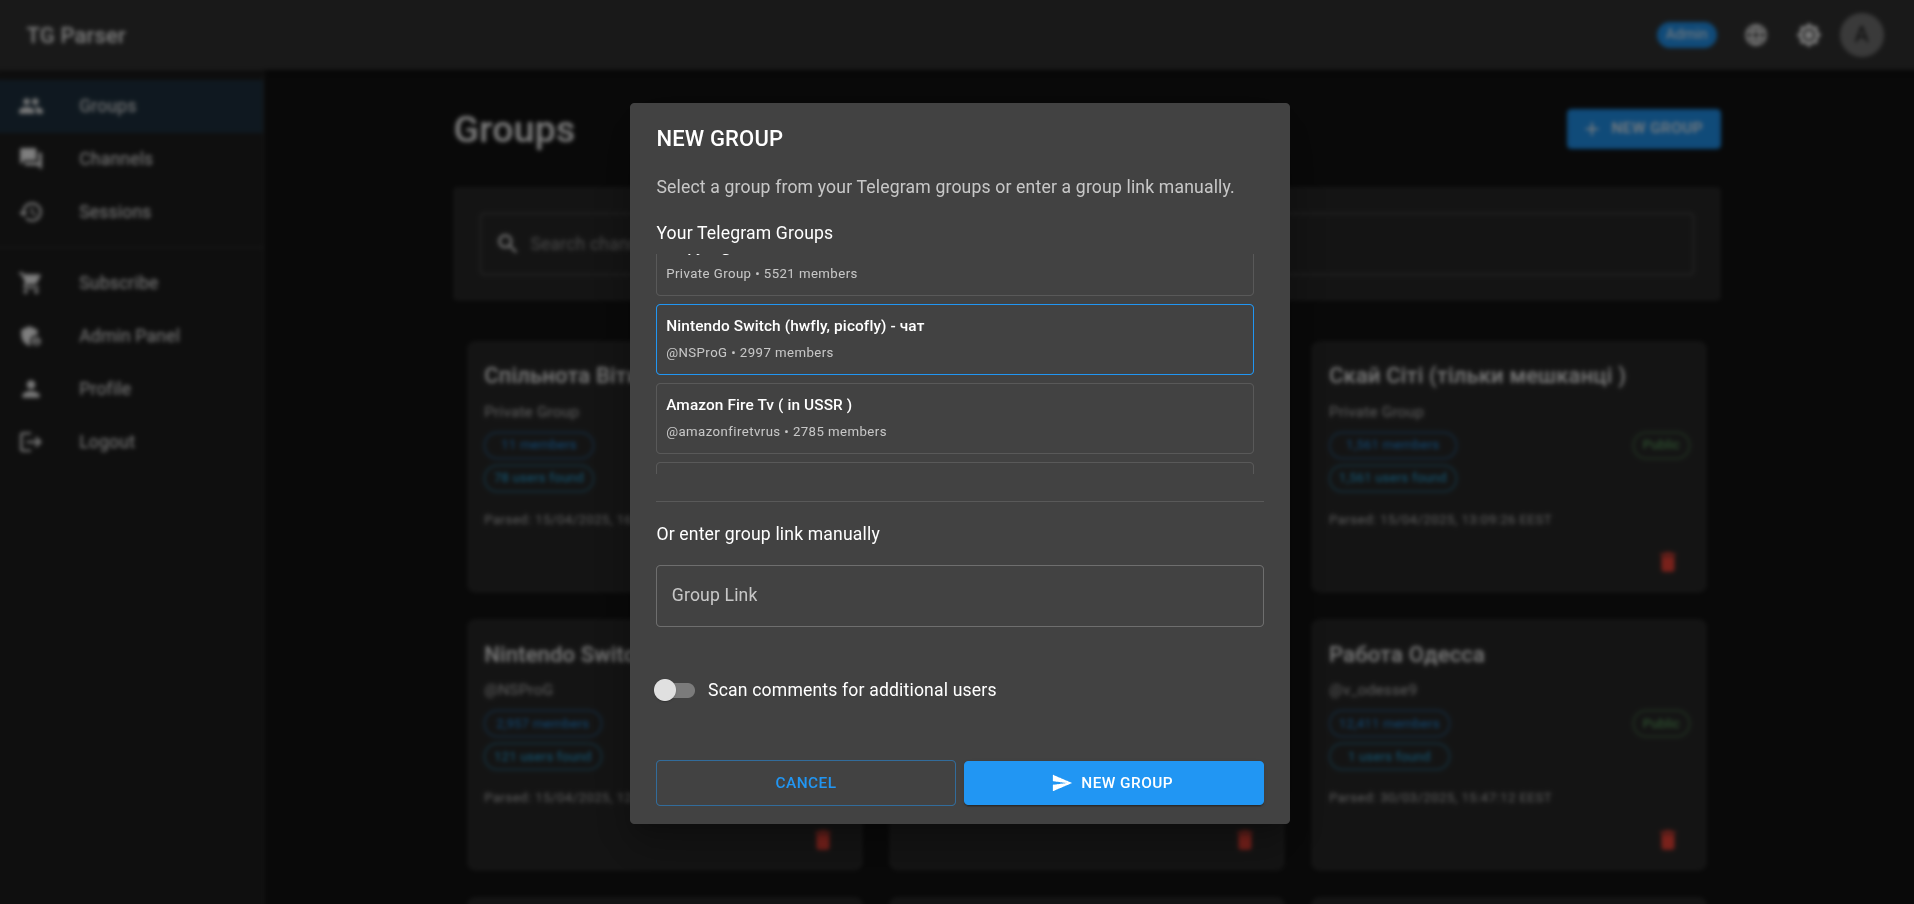Screen dimensions: 1914x904
Task: Click the Profile person icon in sidebar
Action: [31, 389]
